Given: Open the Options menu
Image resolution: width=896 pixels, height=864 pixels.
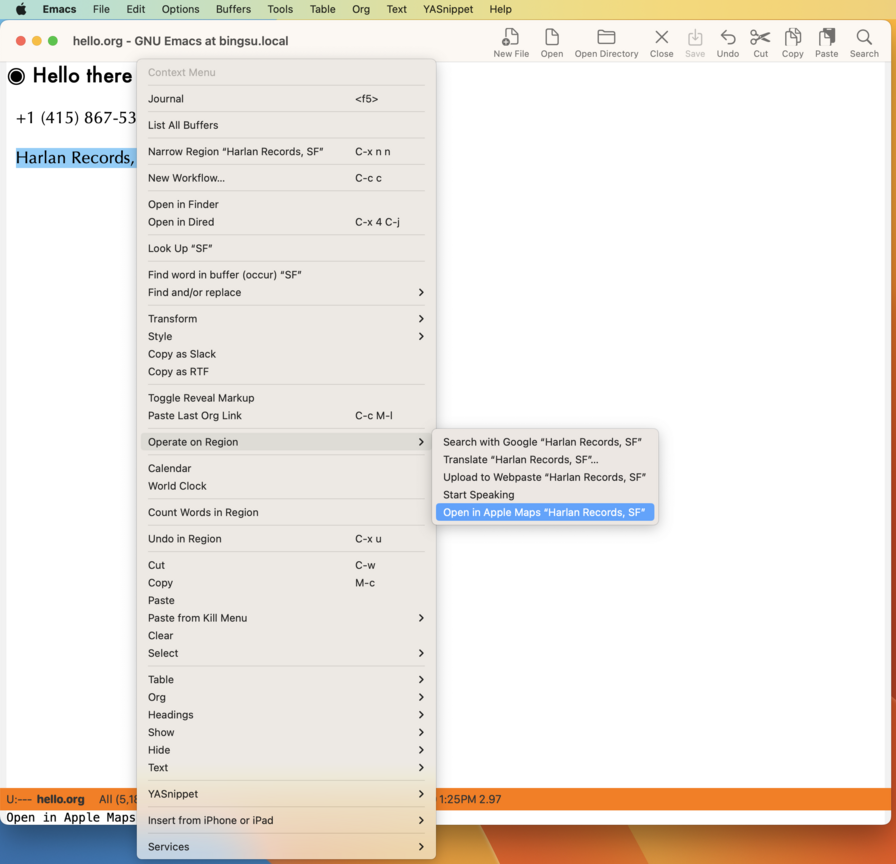Looking at the screenshot, I should click(x=180, y=9).
